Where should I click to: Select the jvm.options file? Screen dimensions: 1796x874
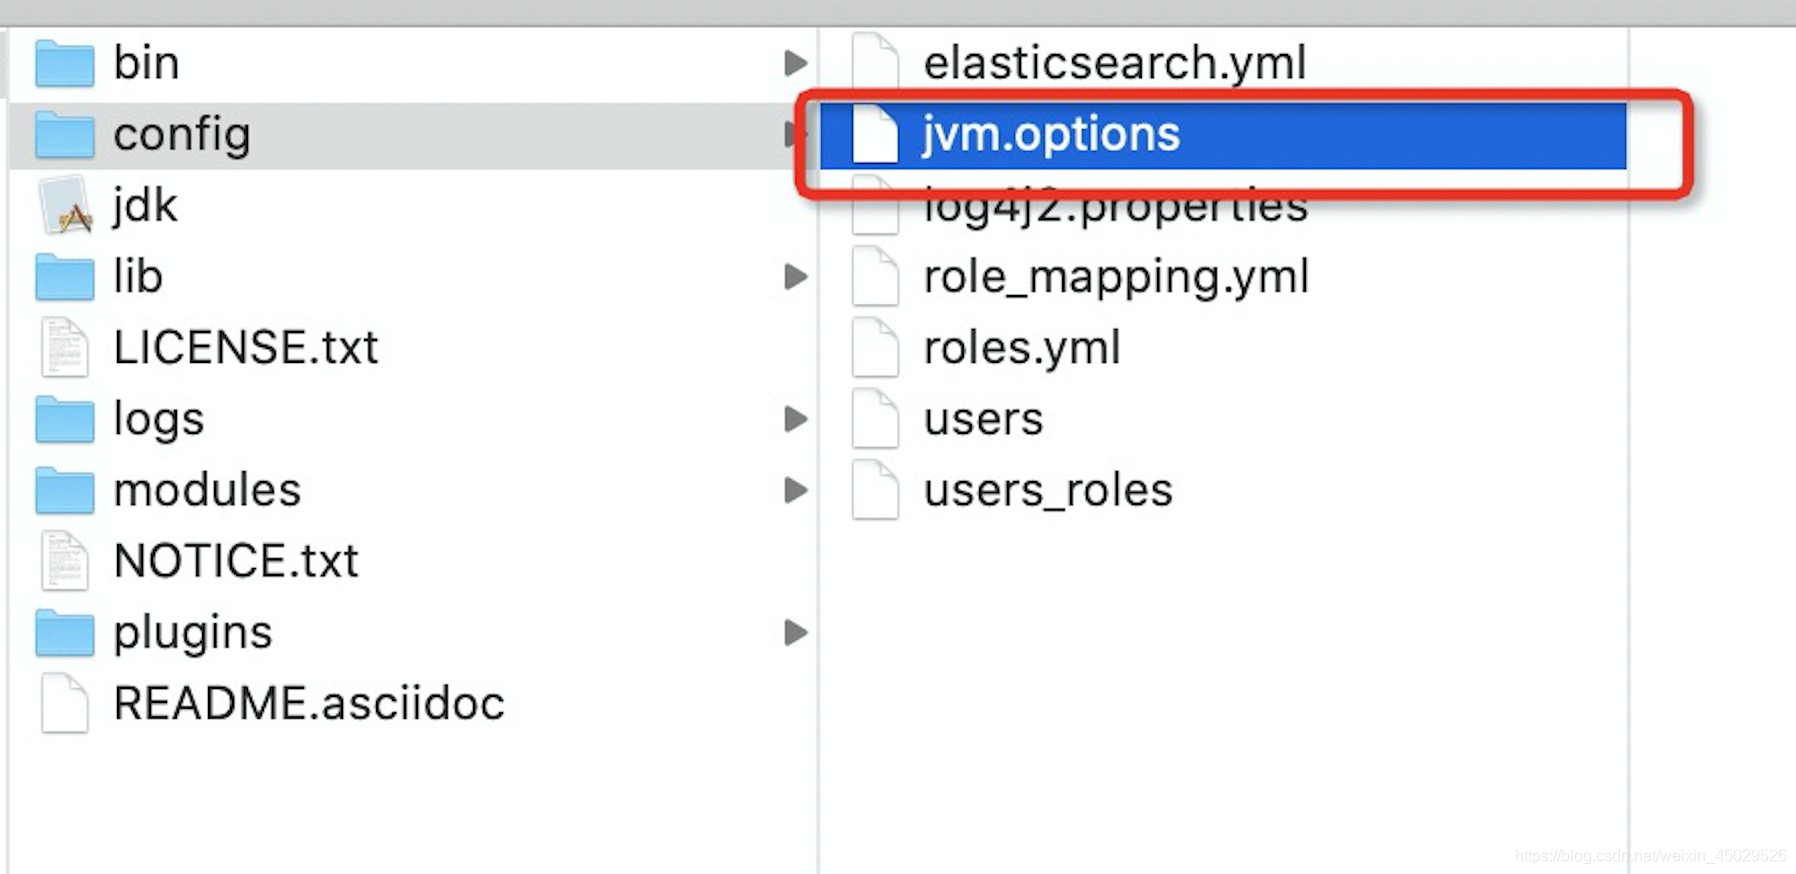click(1223, 135)
